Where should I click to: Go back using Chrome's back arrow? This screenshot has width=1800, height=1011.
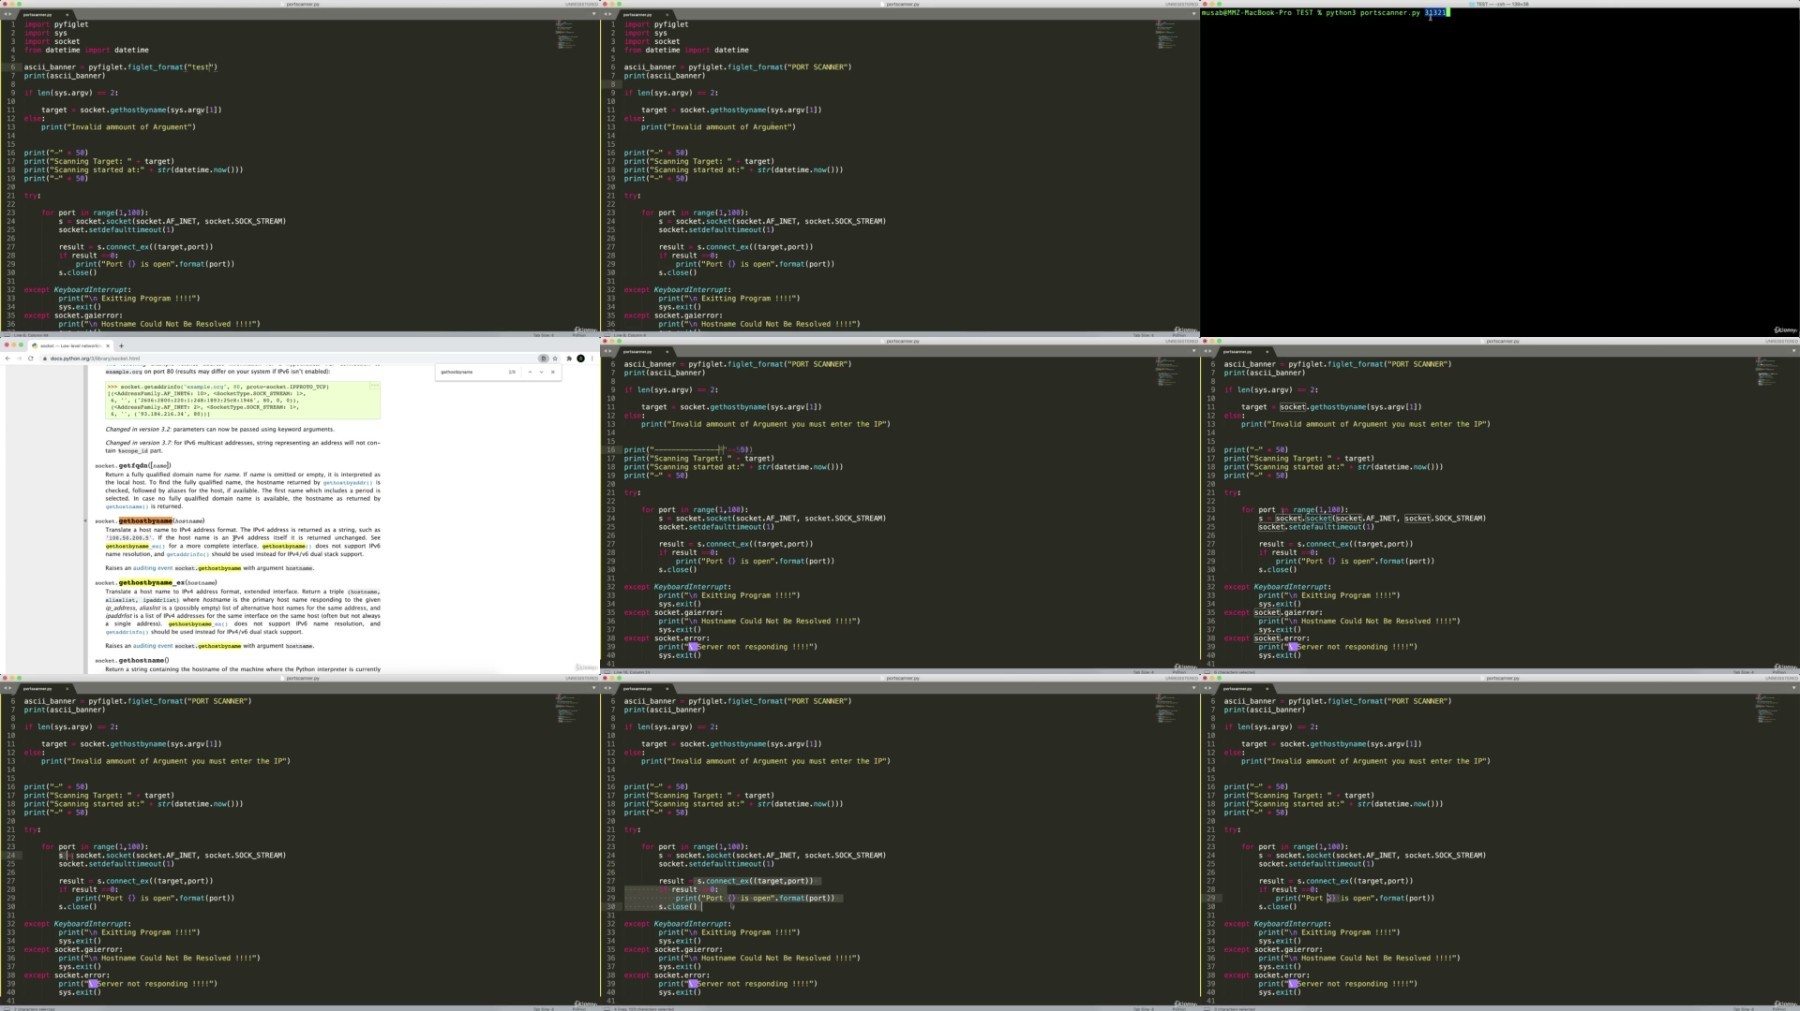click(x=8, y=358)
